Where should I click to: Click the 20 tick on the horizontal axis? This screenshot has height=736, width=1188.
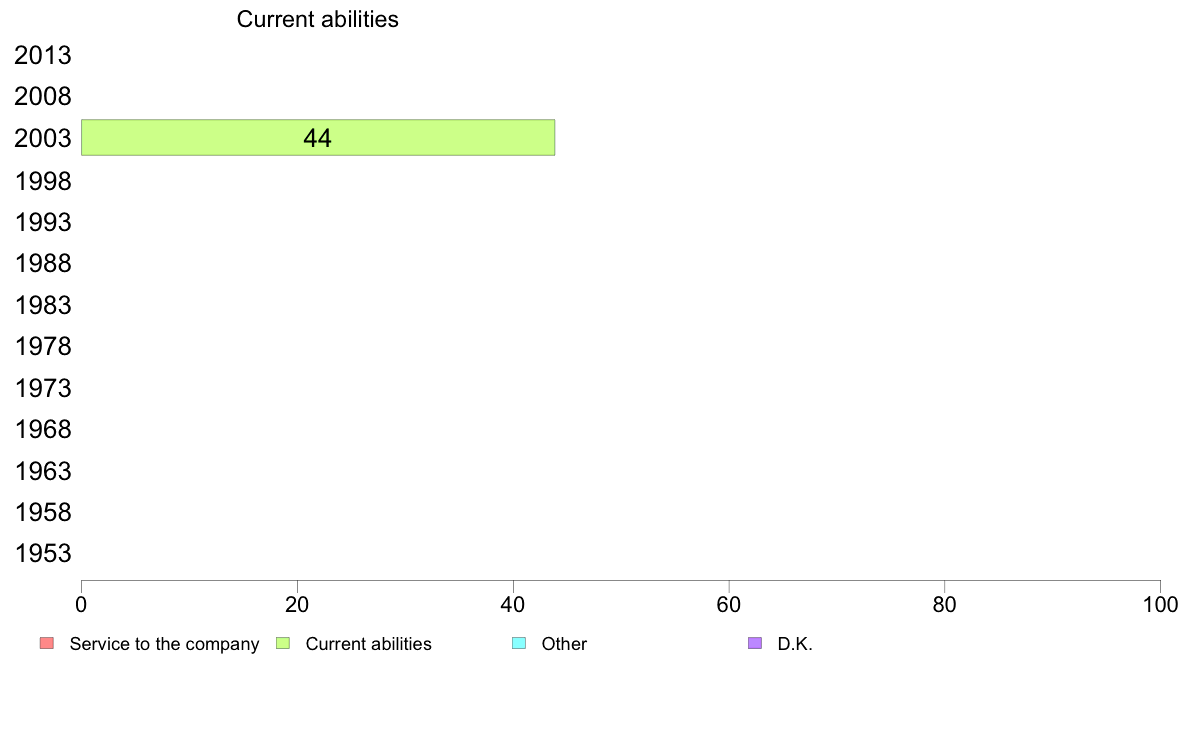297,604
